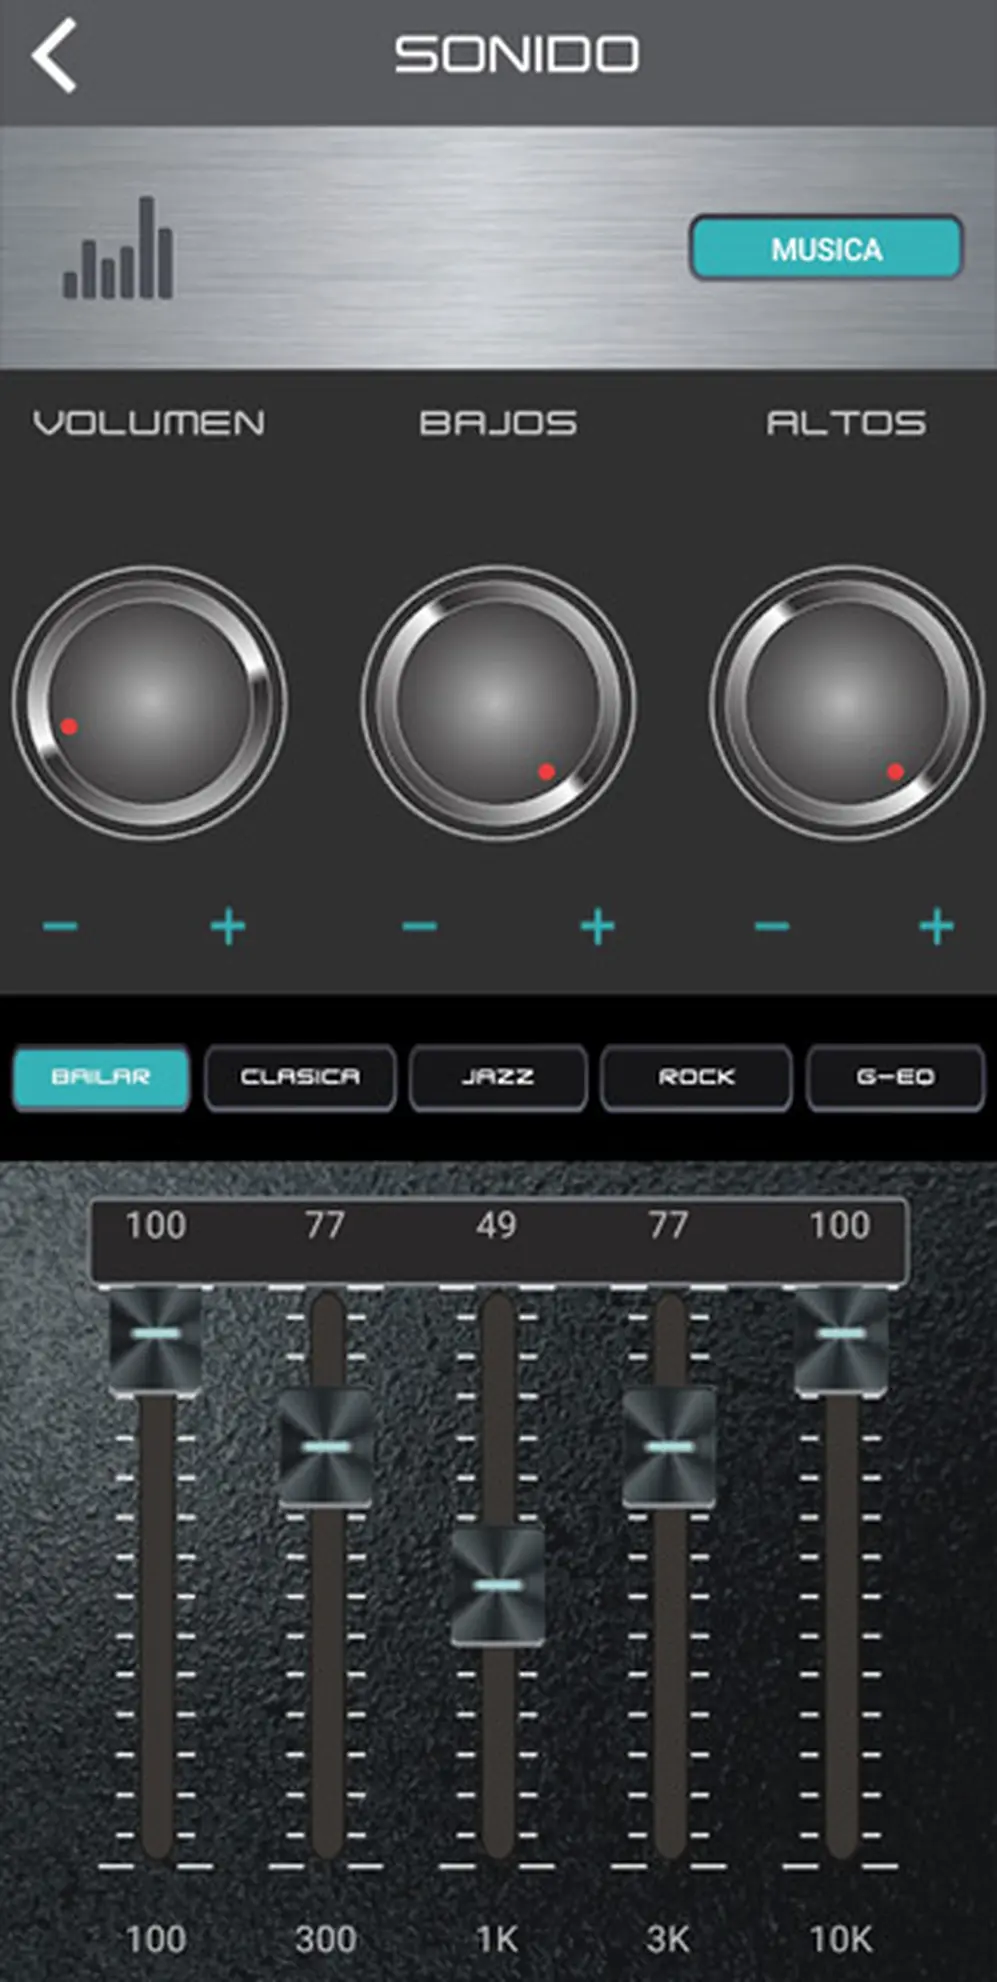
Task: Click the SONIDO screen title
Action: [517, 54]
